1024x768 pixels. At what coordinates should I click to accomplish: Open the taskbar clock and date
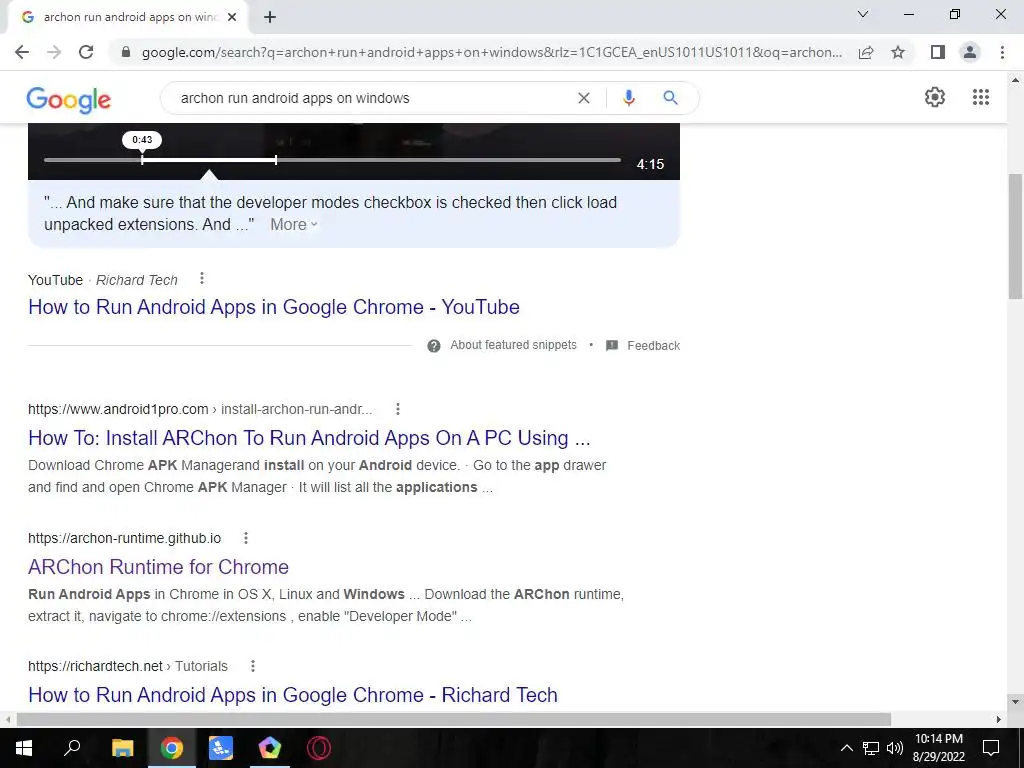coord(938,748)
